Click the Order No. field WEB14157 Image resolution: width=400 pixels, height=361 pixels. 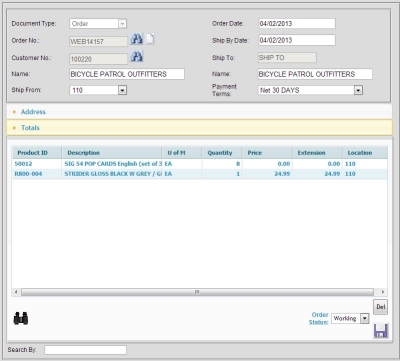pos(98,41)
